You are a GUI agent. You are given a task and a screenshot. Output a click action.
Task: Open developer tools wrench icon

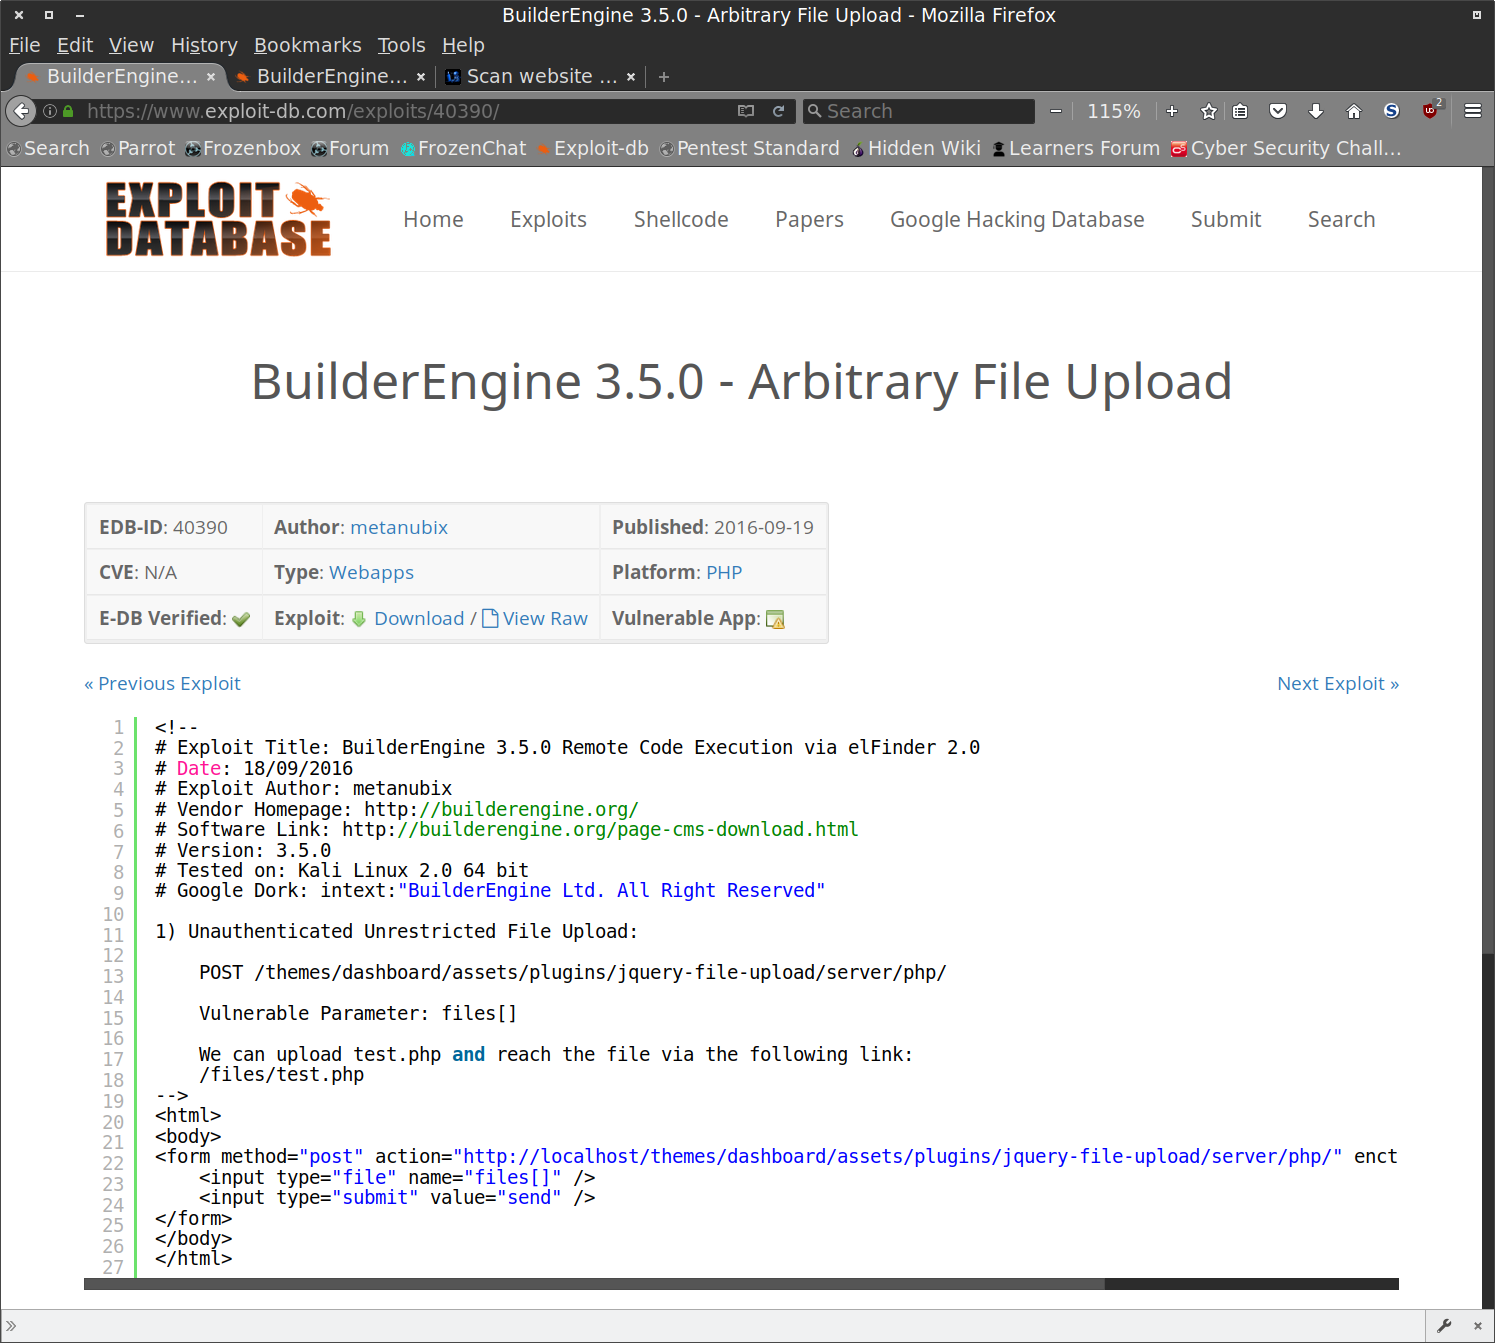pyautogui.click(x=1444, y=1326)
